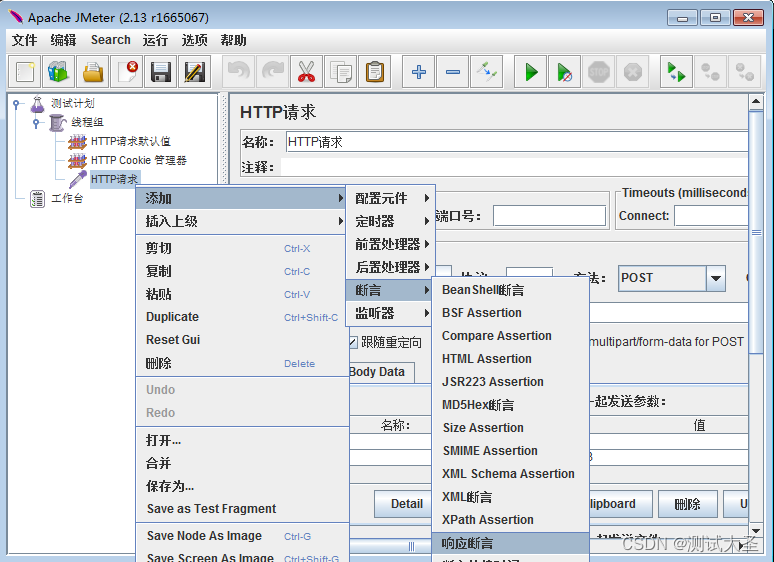774x562 pixels.
Task: Select the 线程组 tree node
Action: click(87, 122)
